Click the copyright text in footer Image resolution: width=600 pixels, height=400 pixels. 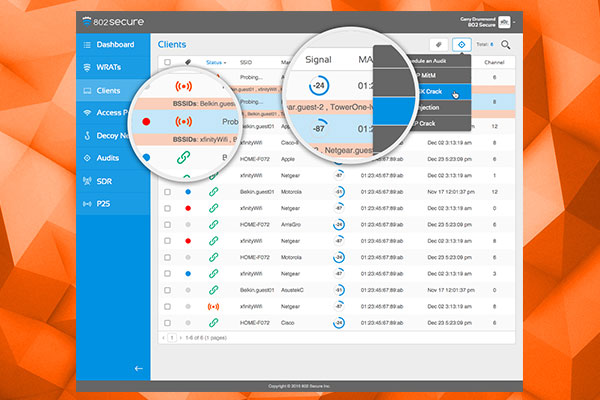coord(299,386)
